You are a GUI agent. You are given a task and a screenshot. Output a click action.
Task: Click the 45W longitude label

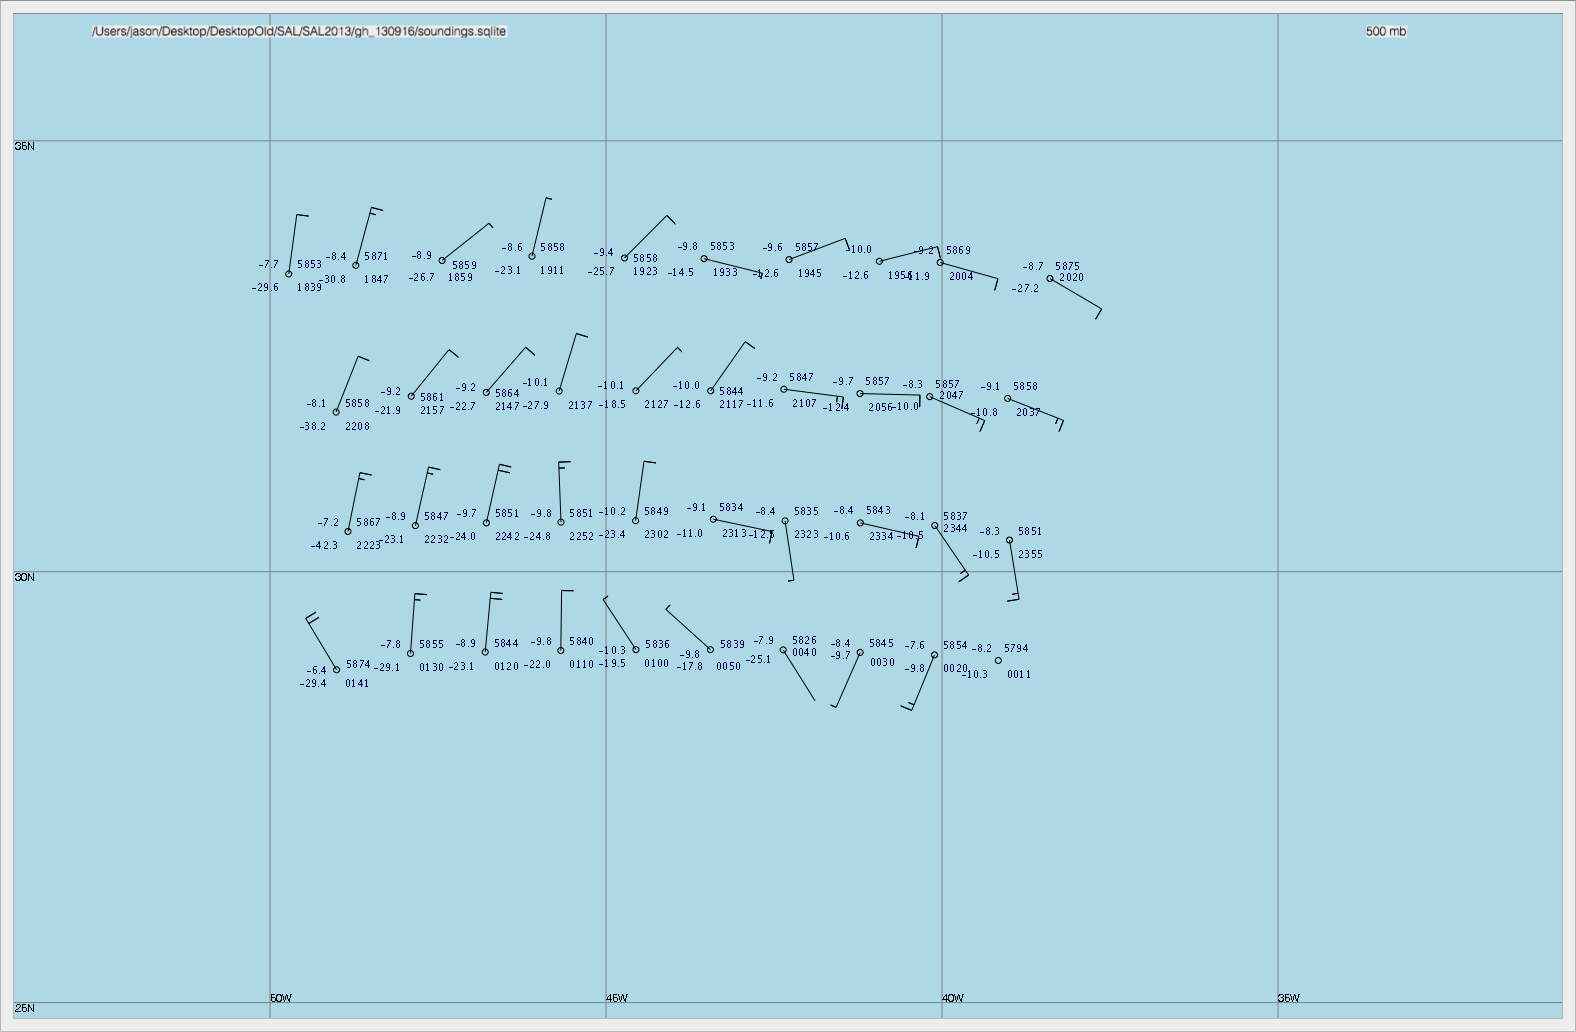(617, 998)
